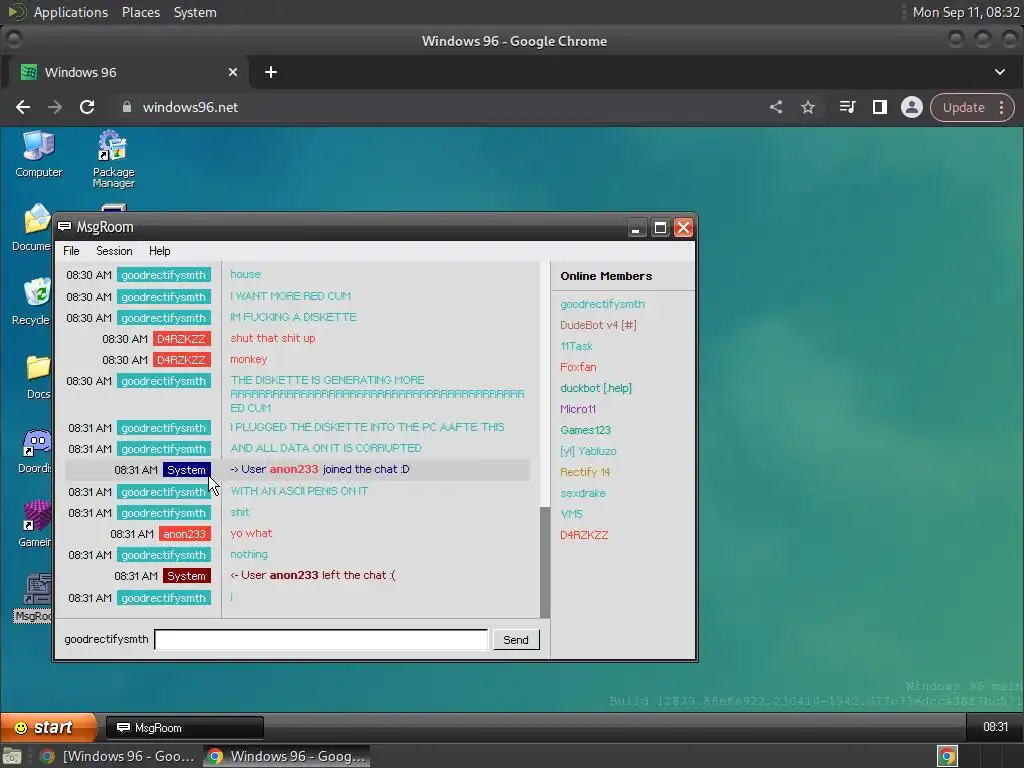Minimize the MsgRoom window

click(x=636, y=228)
